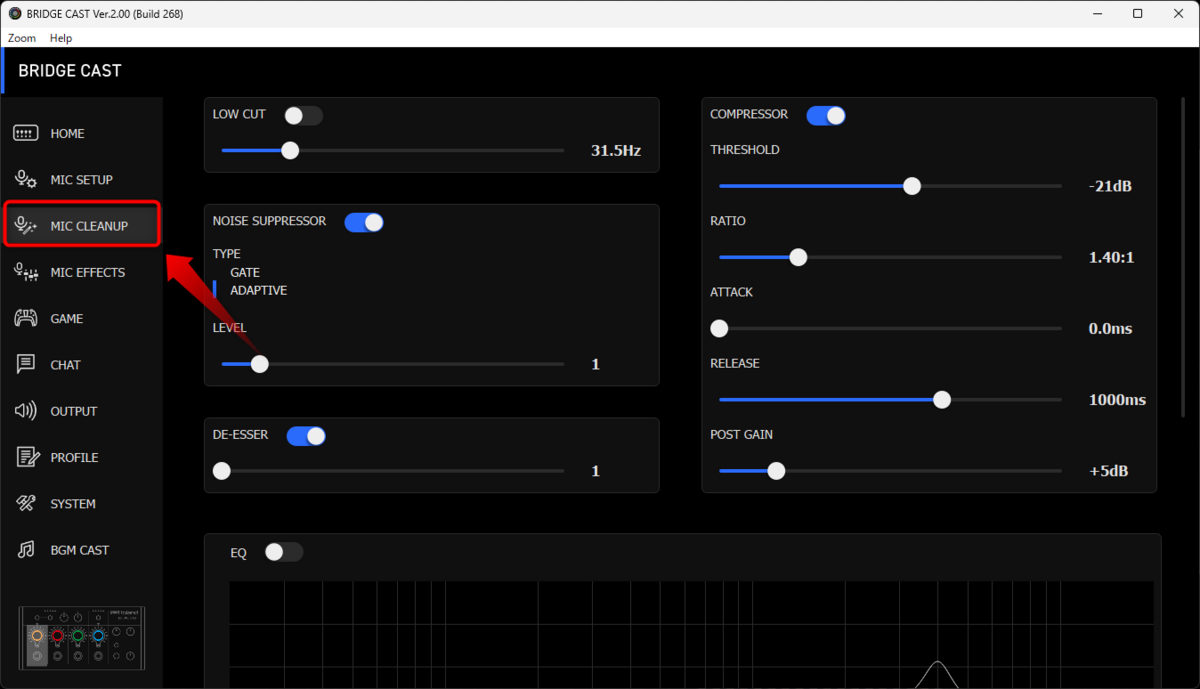Click the BRIDGE CAST device thumbnail image
Image resolution: width=1200 pixels, height=689 pixels.
(82, 639)
